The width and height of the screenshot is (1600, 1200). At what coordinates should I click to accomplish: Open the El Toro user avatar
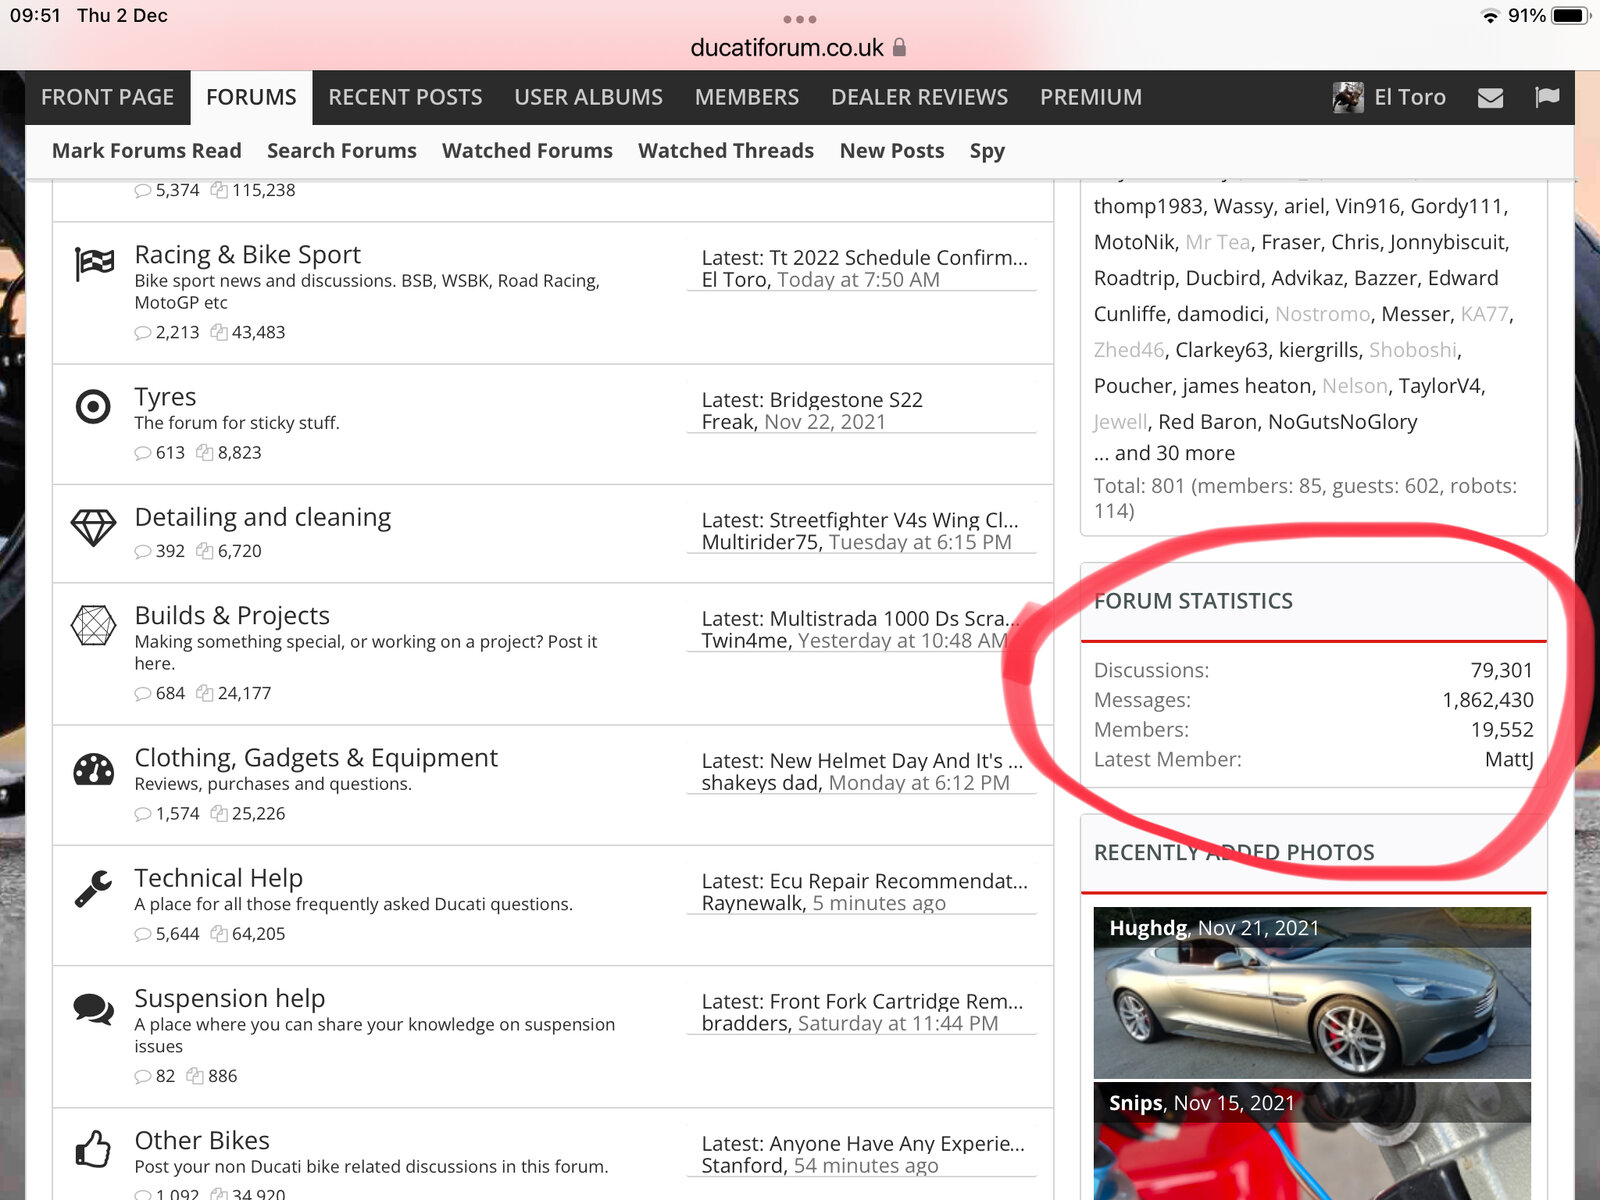click(x=1348, y=98)
